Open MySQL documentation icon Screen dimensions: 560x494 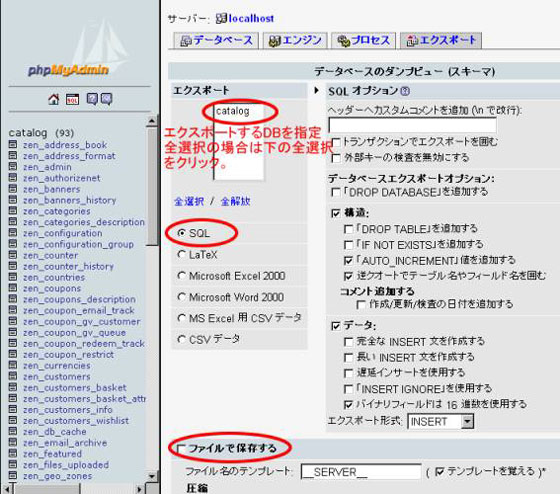[x=106, y=99]
